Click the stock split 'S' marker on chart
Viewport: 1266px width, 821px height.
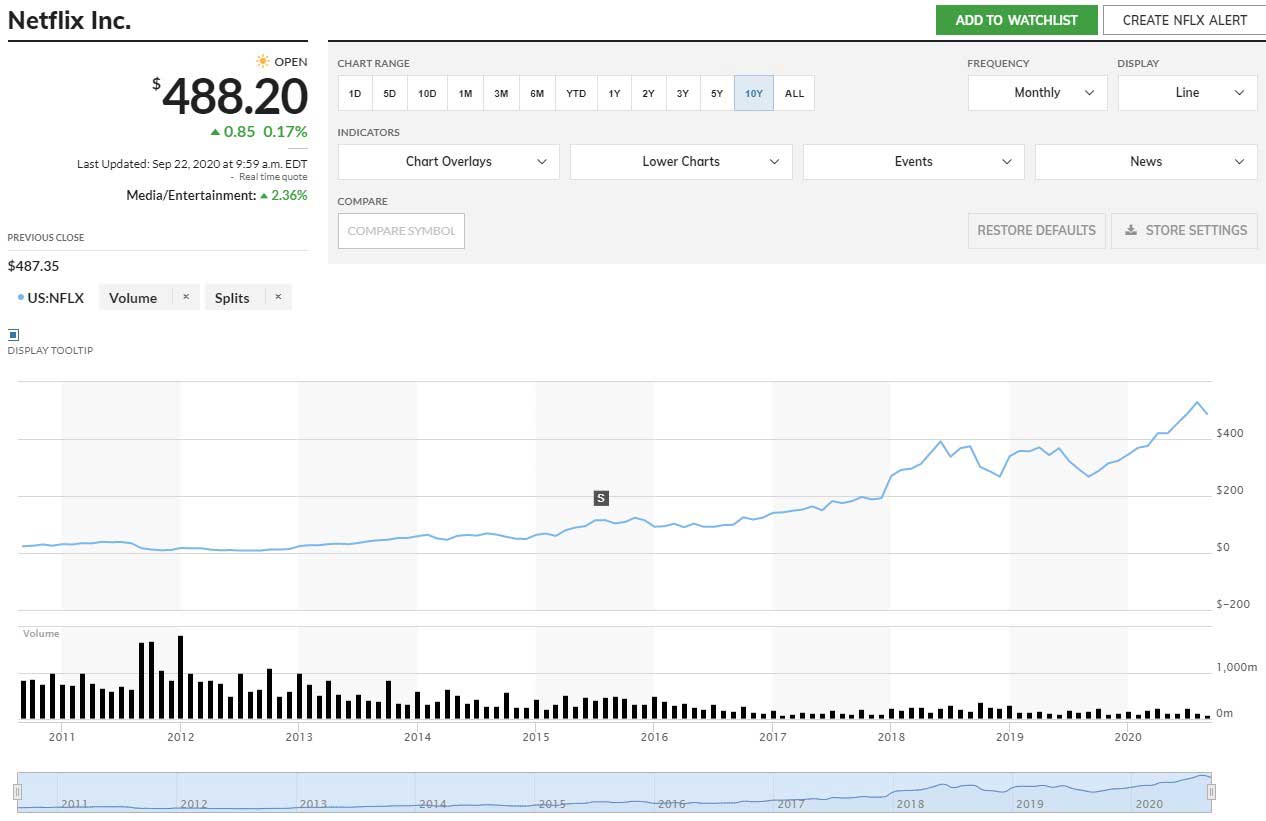point(601,498)
